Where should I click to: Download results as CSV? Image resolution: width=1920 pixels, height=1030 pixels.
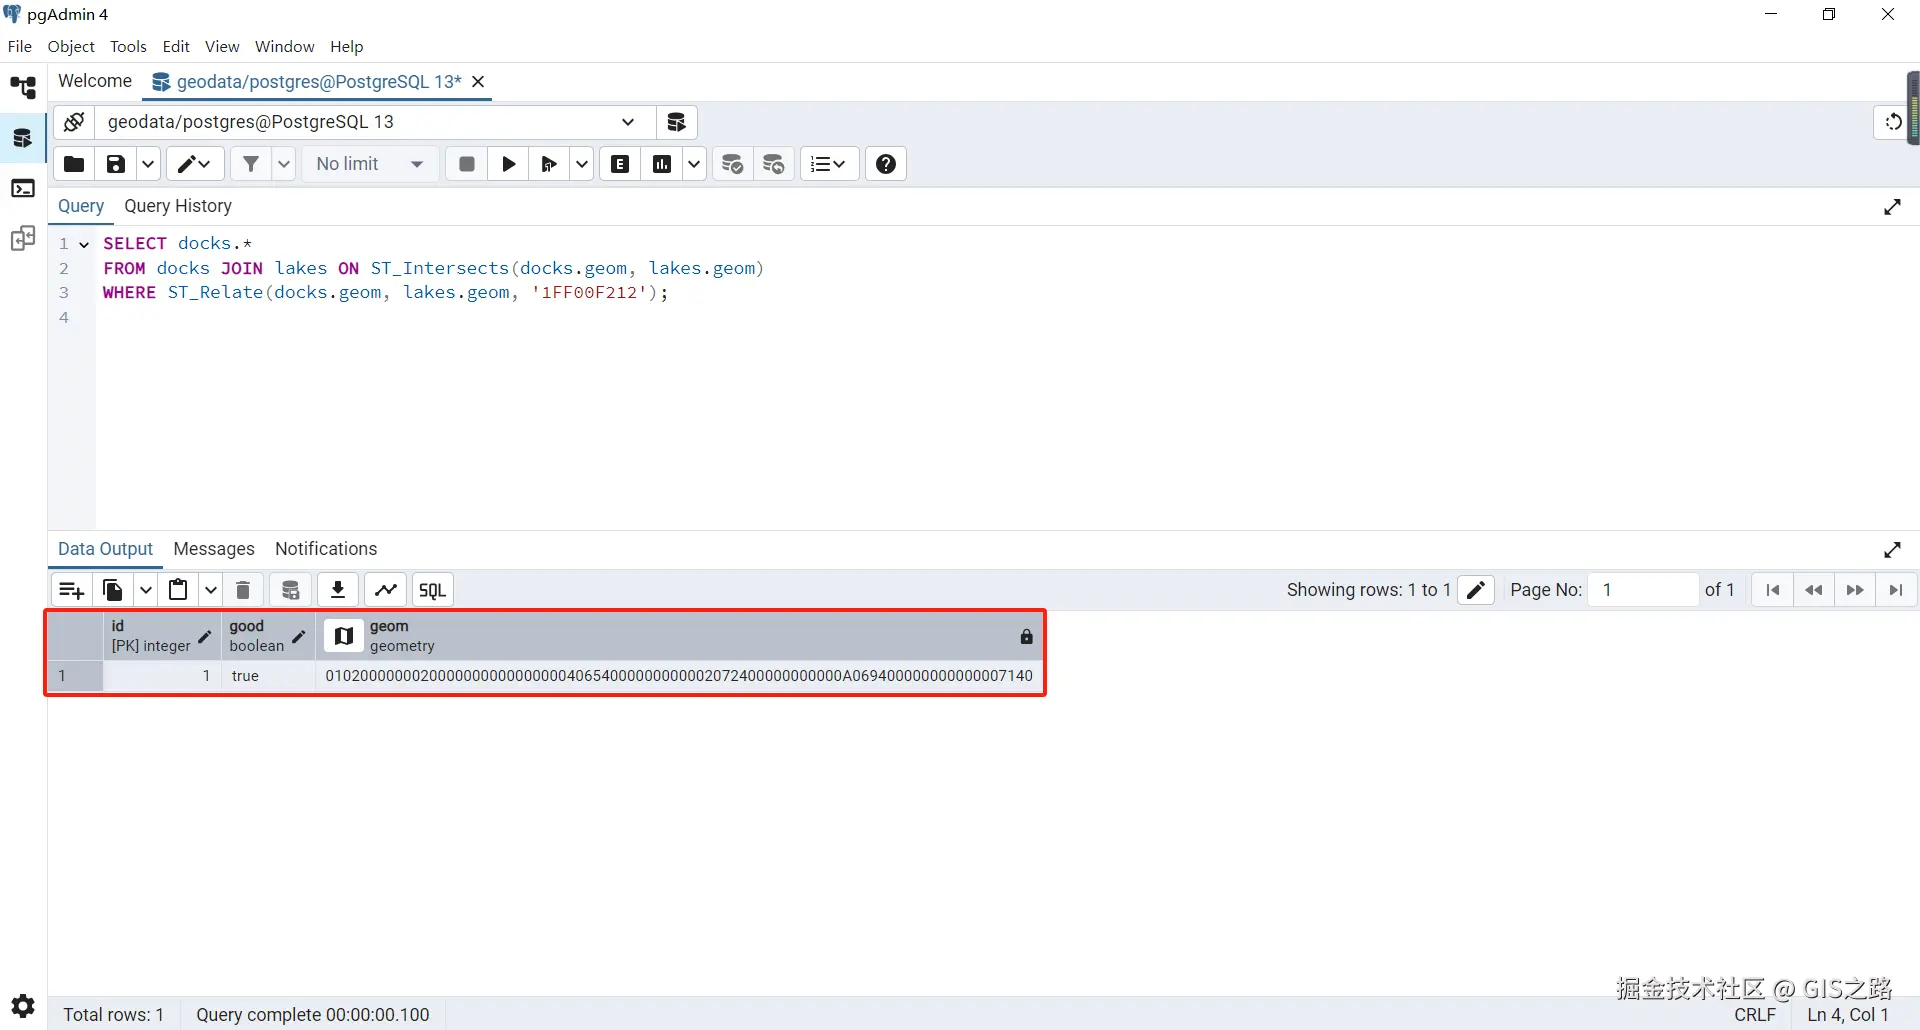coord(338,590)
